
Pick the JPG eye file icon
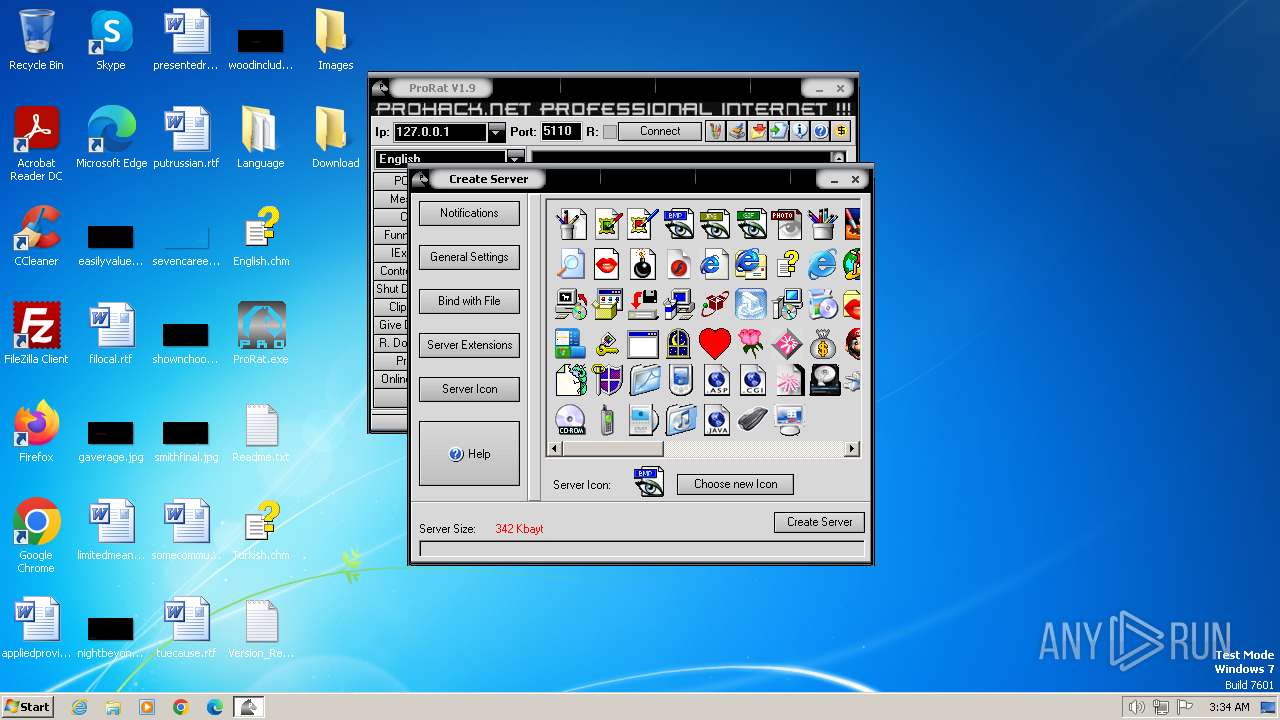tap(714, 223)
